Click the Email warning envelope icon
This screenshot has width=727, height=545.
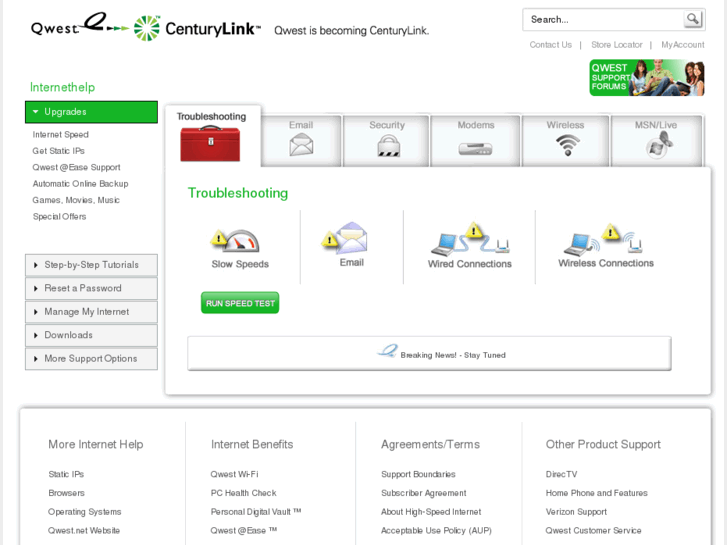[x=344, y=237]
